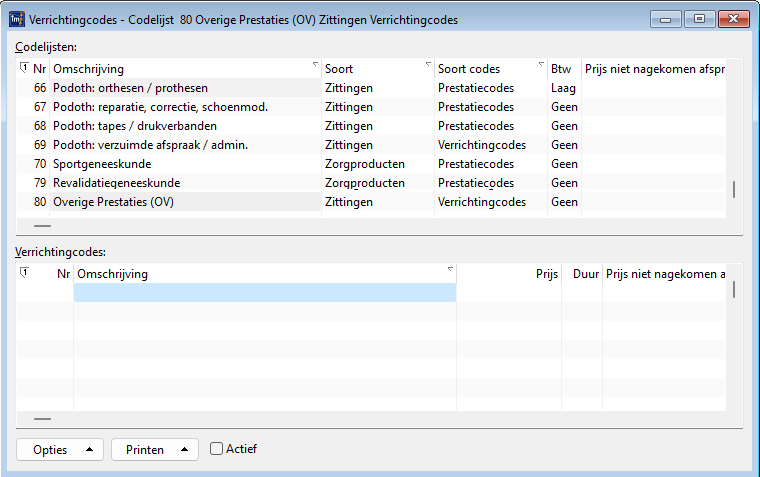Click the sort arrow in the Soort codes header
760x477 pixels.
click(x=541, y=64)
